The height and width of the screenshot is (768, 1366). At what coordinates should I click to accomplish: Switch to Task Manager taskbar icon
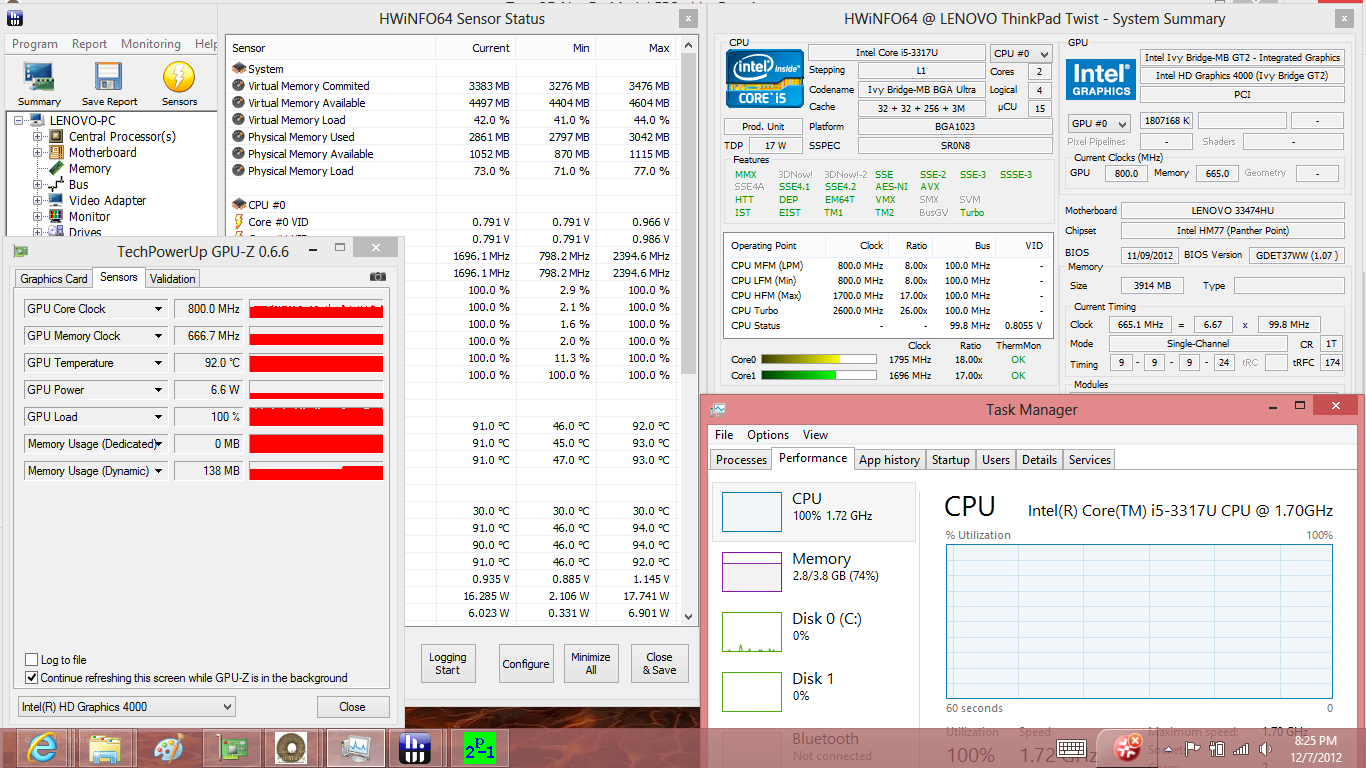click(354, 748)
